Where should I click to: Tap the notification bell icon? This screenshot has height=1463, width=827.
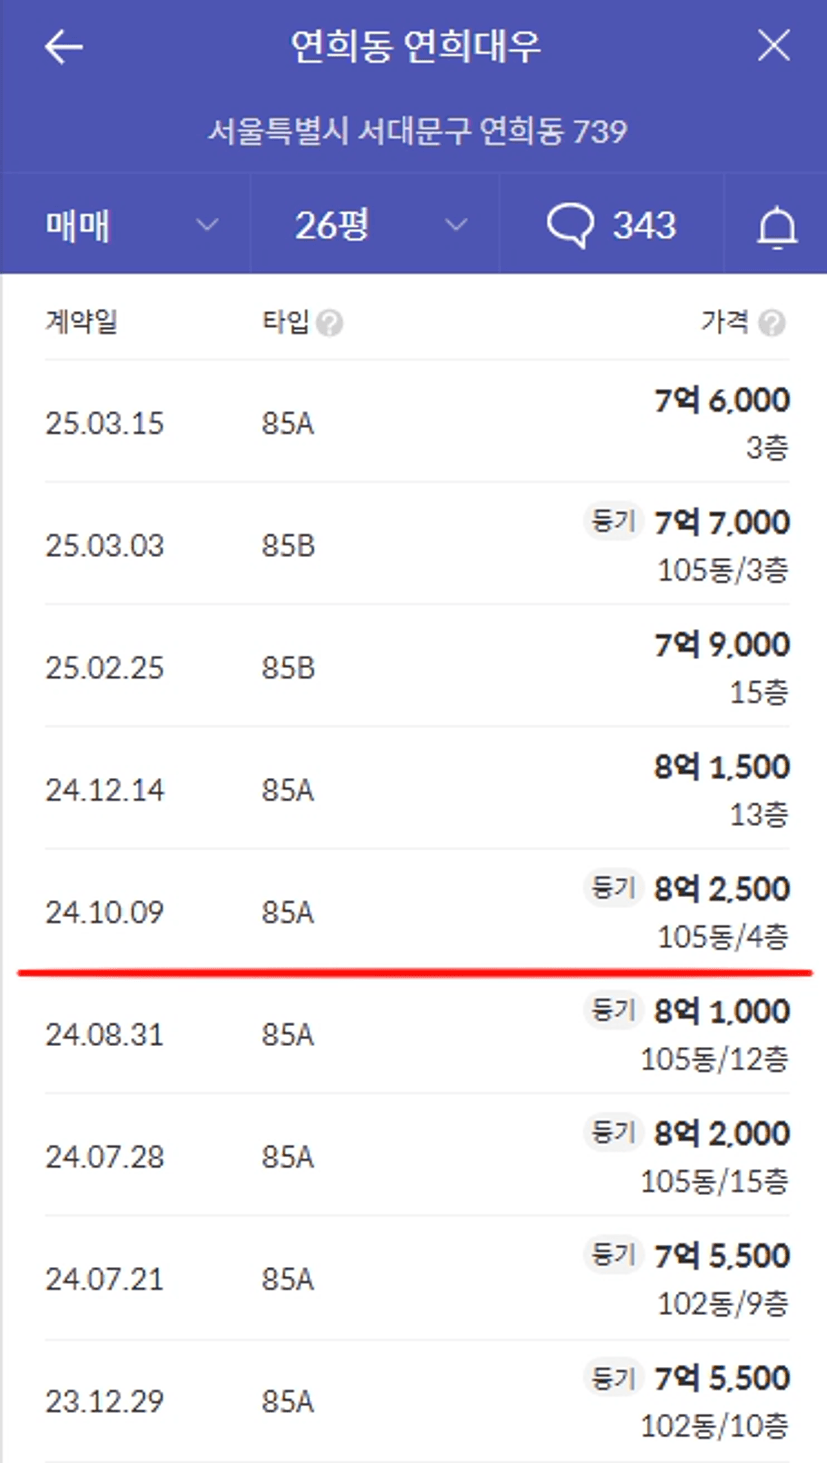(x=776, y=227)
